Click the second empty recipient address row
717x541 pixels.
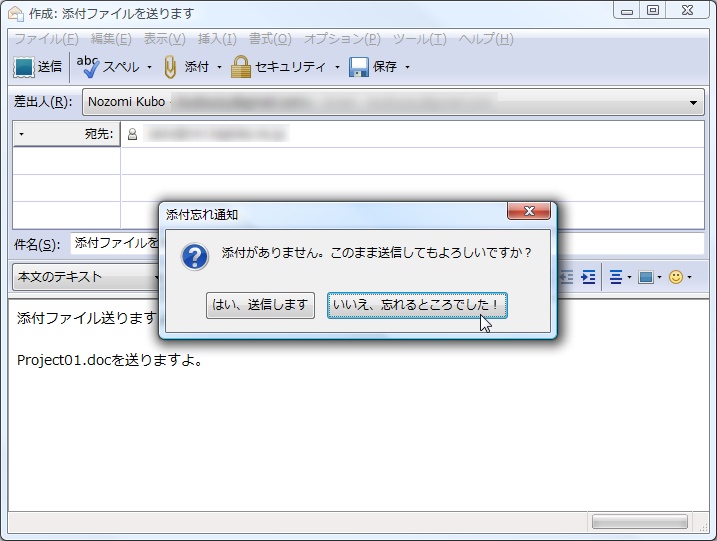click(412, 188)
